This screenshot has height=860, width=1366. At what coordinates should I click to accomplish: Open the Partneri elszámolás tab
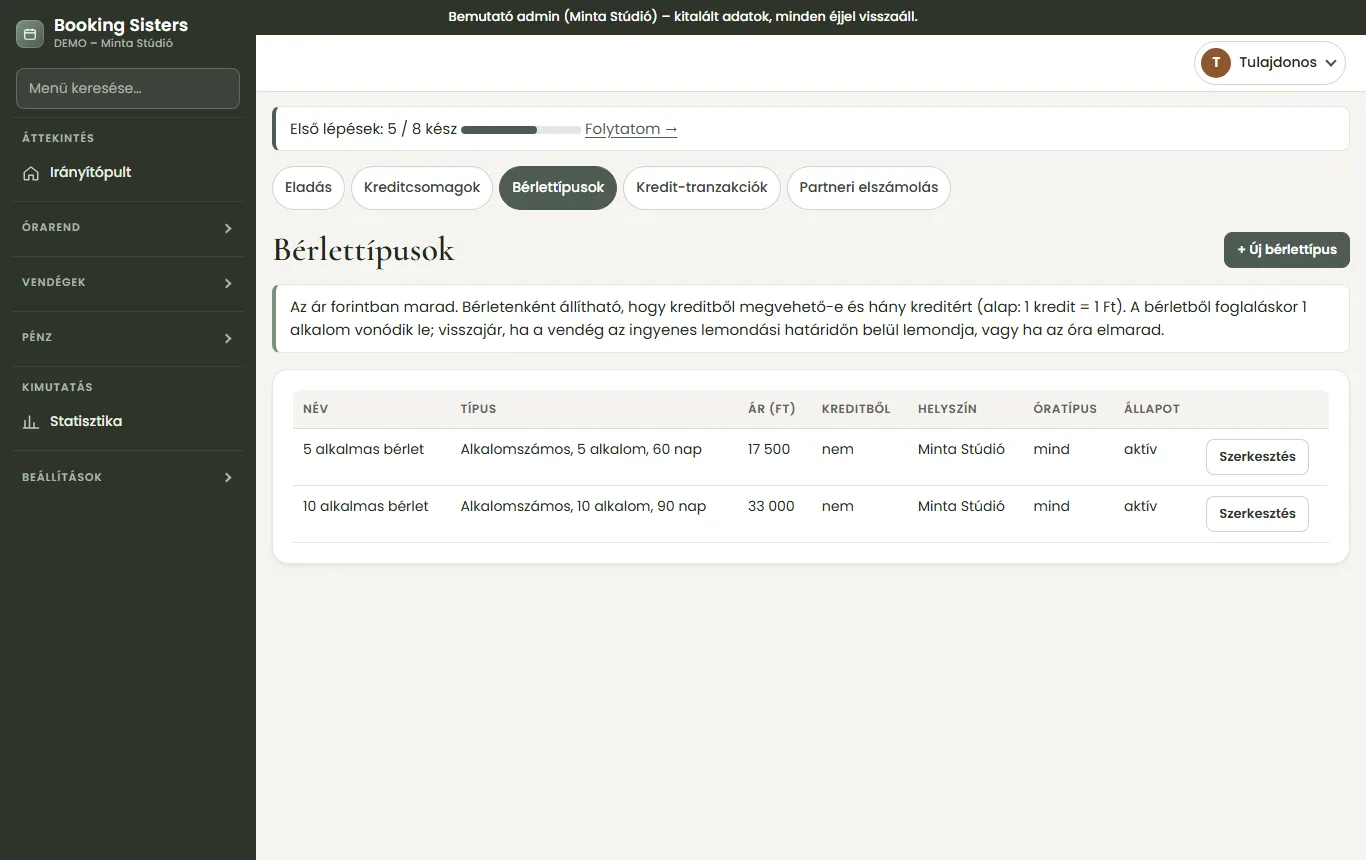pyautogui.click(x=869, y=188)
